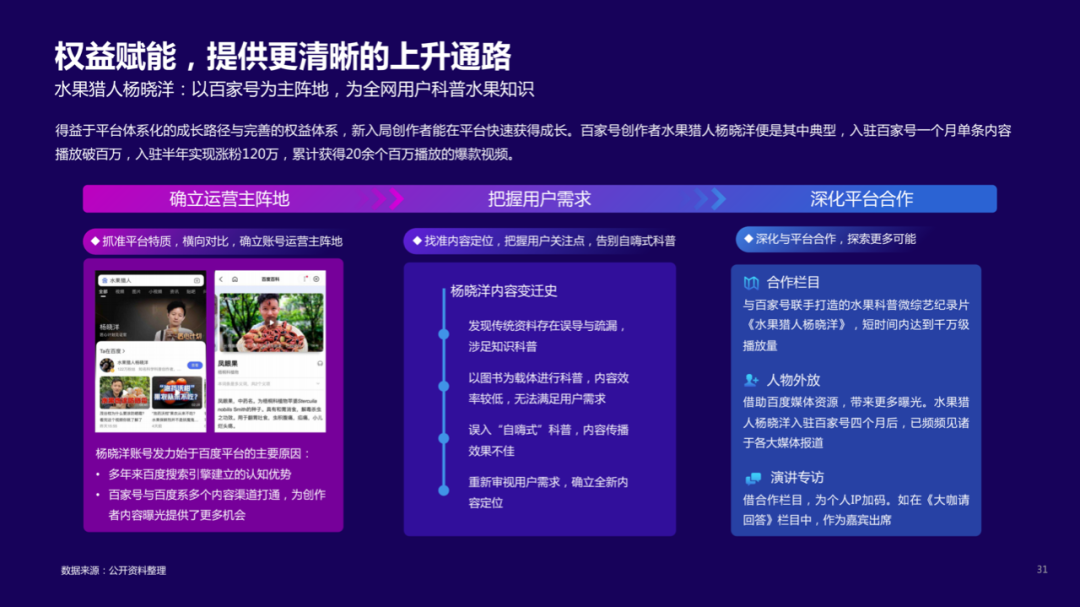Image resolution: width=1080 pixels, height=607 pixels.
Task: Click the 深化平台合作 stage header
Action: pyautogui.click(x=862, y=199)
